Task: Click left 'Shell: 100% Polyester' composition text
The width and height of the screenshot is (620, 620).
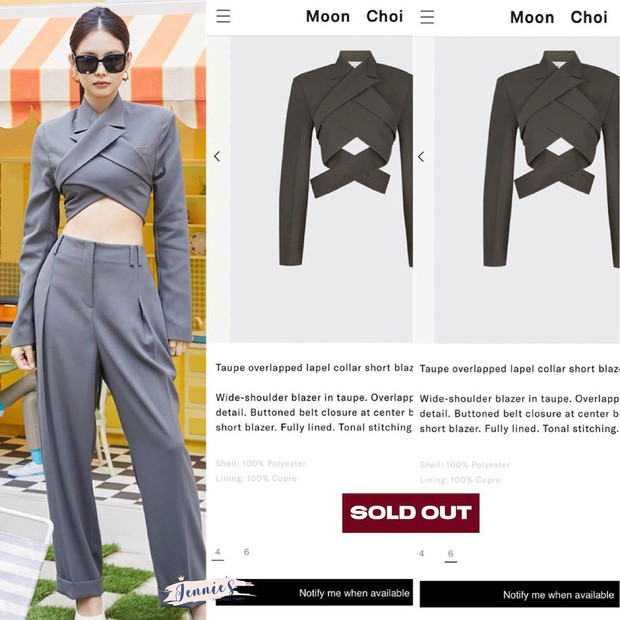Action: coord(261,463)
